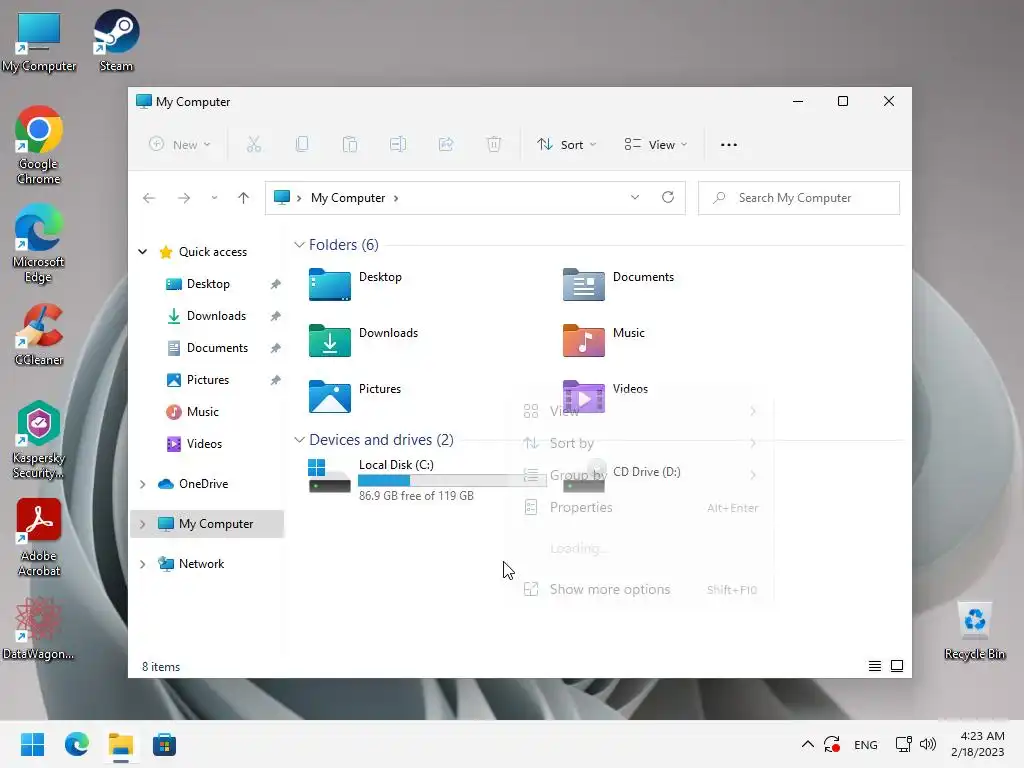Screen dimensions: 1024x768
Task: Go back with the left arrow
Action: coord(149,198)
